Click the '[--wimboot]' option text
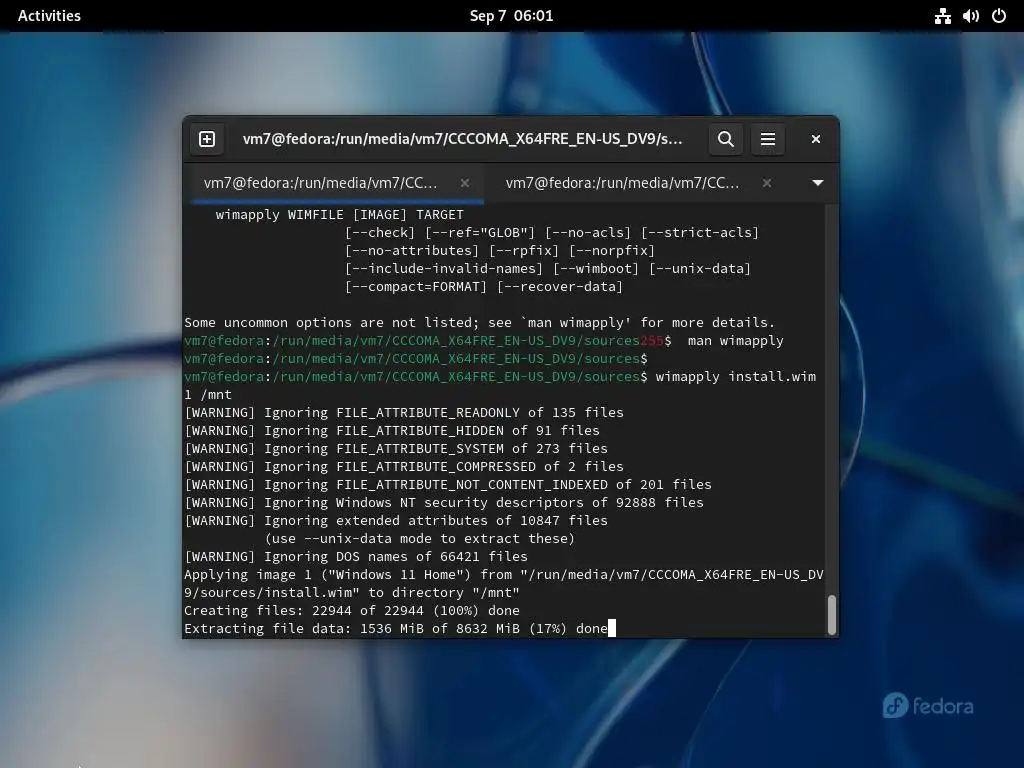The height and width of the screenshot is (768, 1024). click(596, 268)
